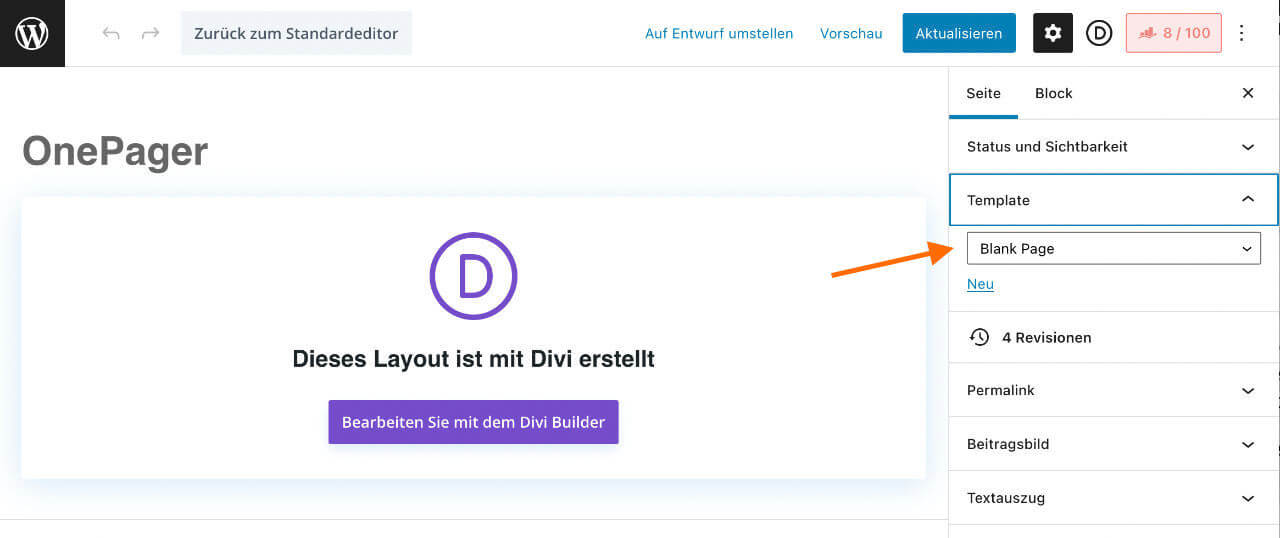Open the 4 Revisionen entry
Image resolution: width=1280 pixels, height=538 pixels.
click(x=1113, y=337)
